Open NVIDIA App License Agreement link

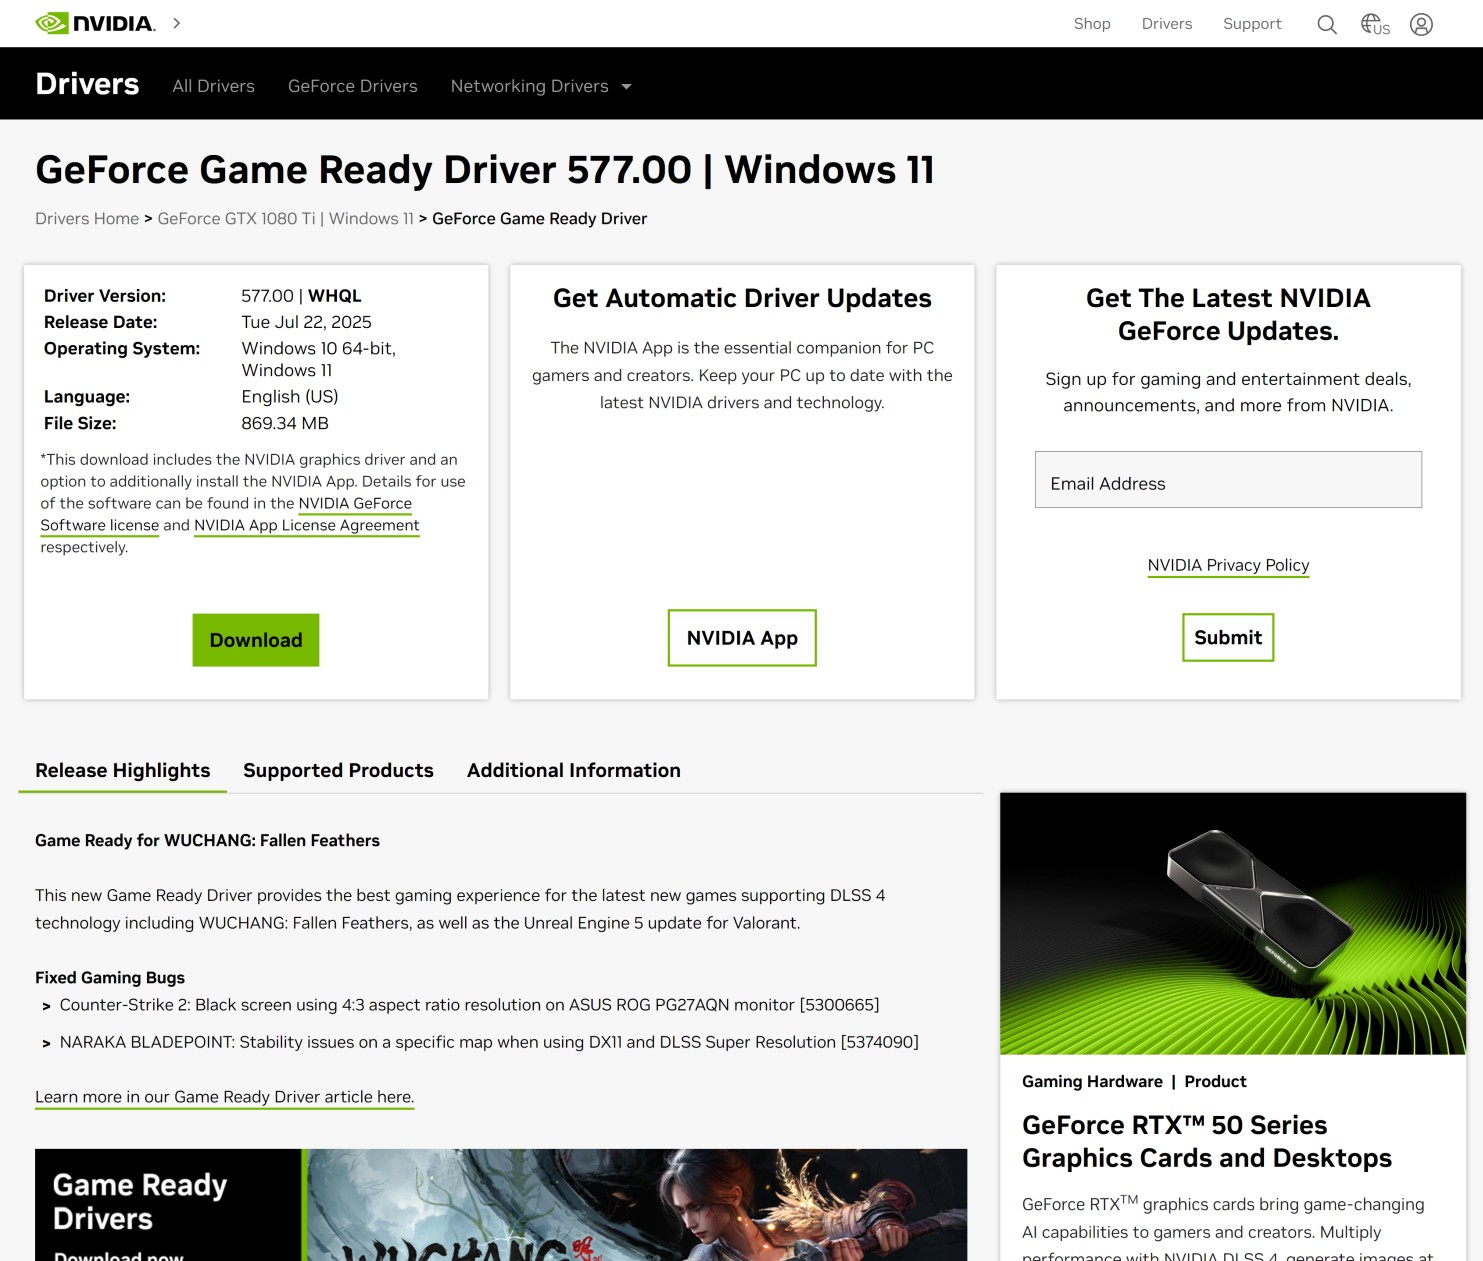(x=306, y=526)
